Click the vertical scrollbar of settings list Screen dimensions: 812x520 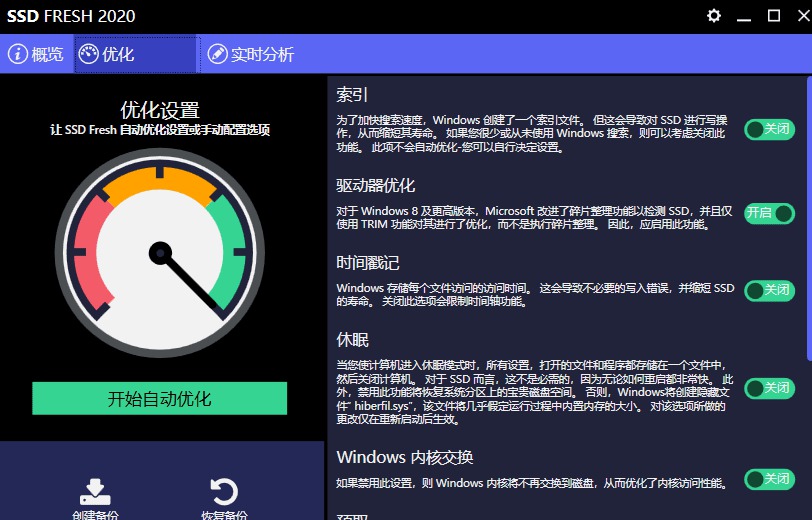pyautogui.click(x=809, y=219)
